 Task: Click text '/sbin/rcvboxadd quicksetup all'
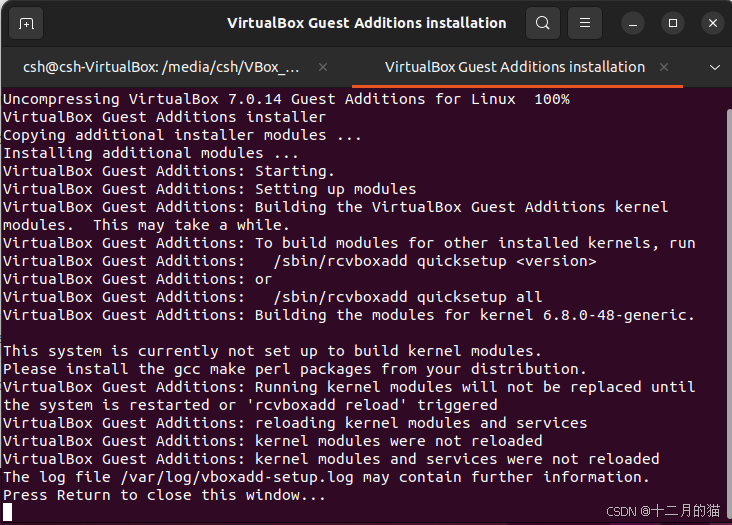[408, 297]
